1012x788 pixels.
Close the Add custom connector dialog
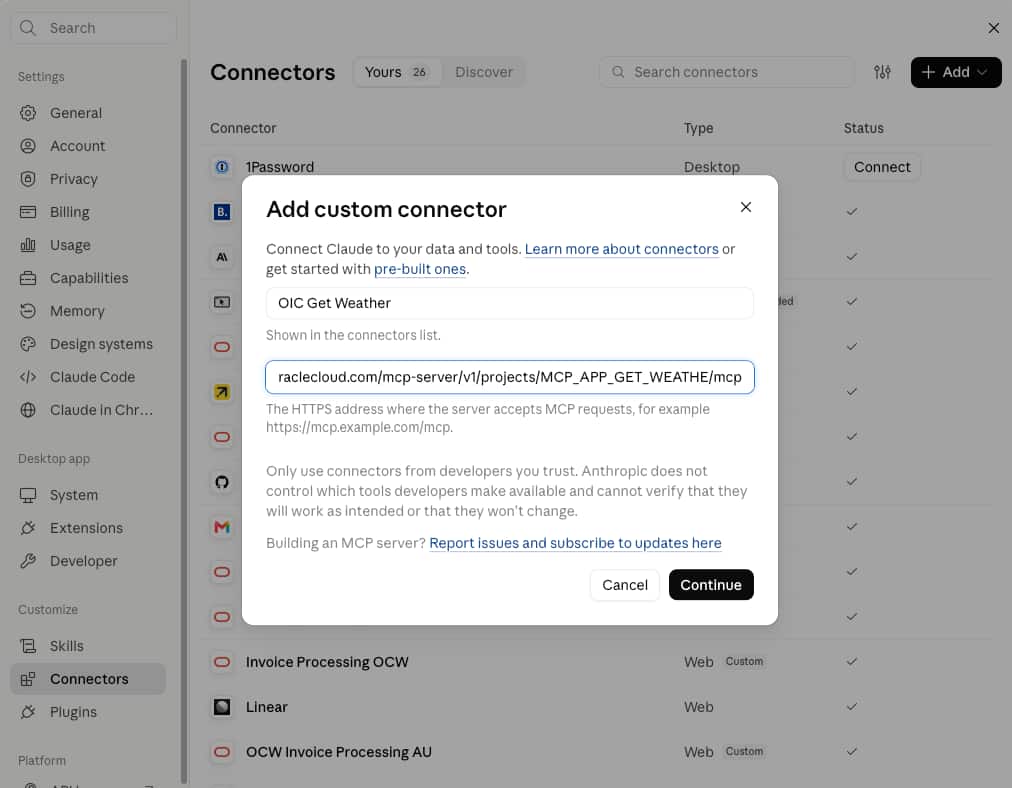point(745,207)
